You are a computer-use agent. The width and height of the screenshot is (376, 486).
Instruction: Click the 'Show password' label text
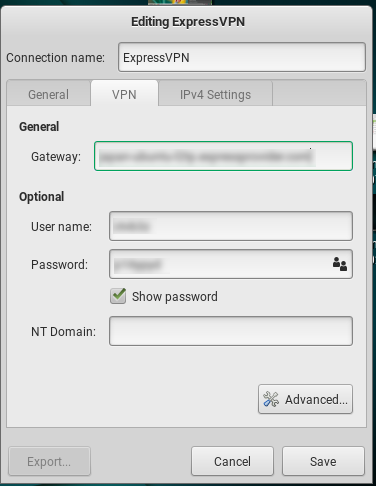[175, 297]
